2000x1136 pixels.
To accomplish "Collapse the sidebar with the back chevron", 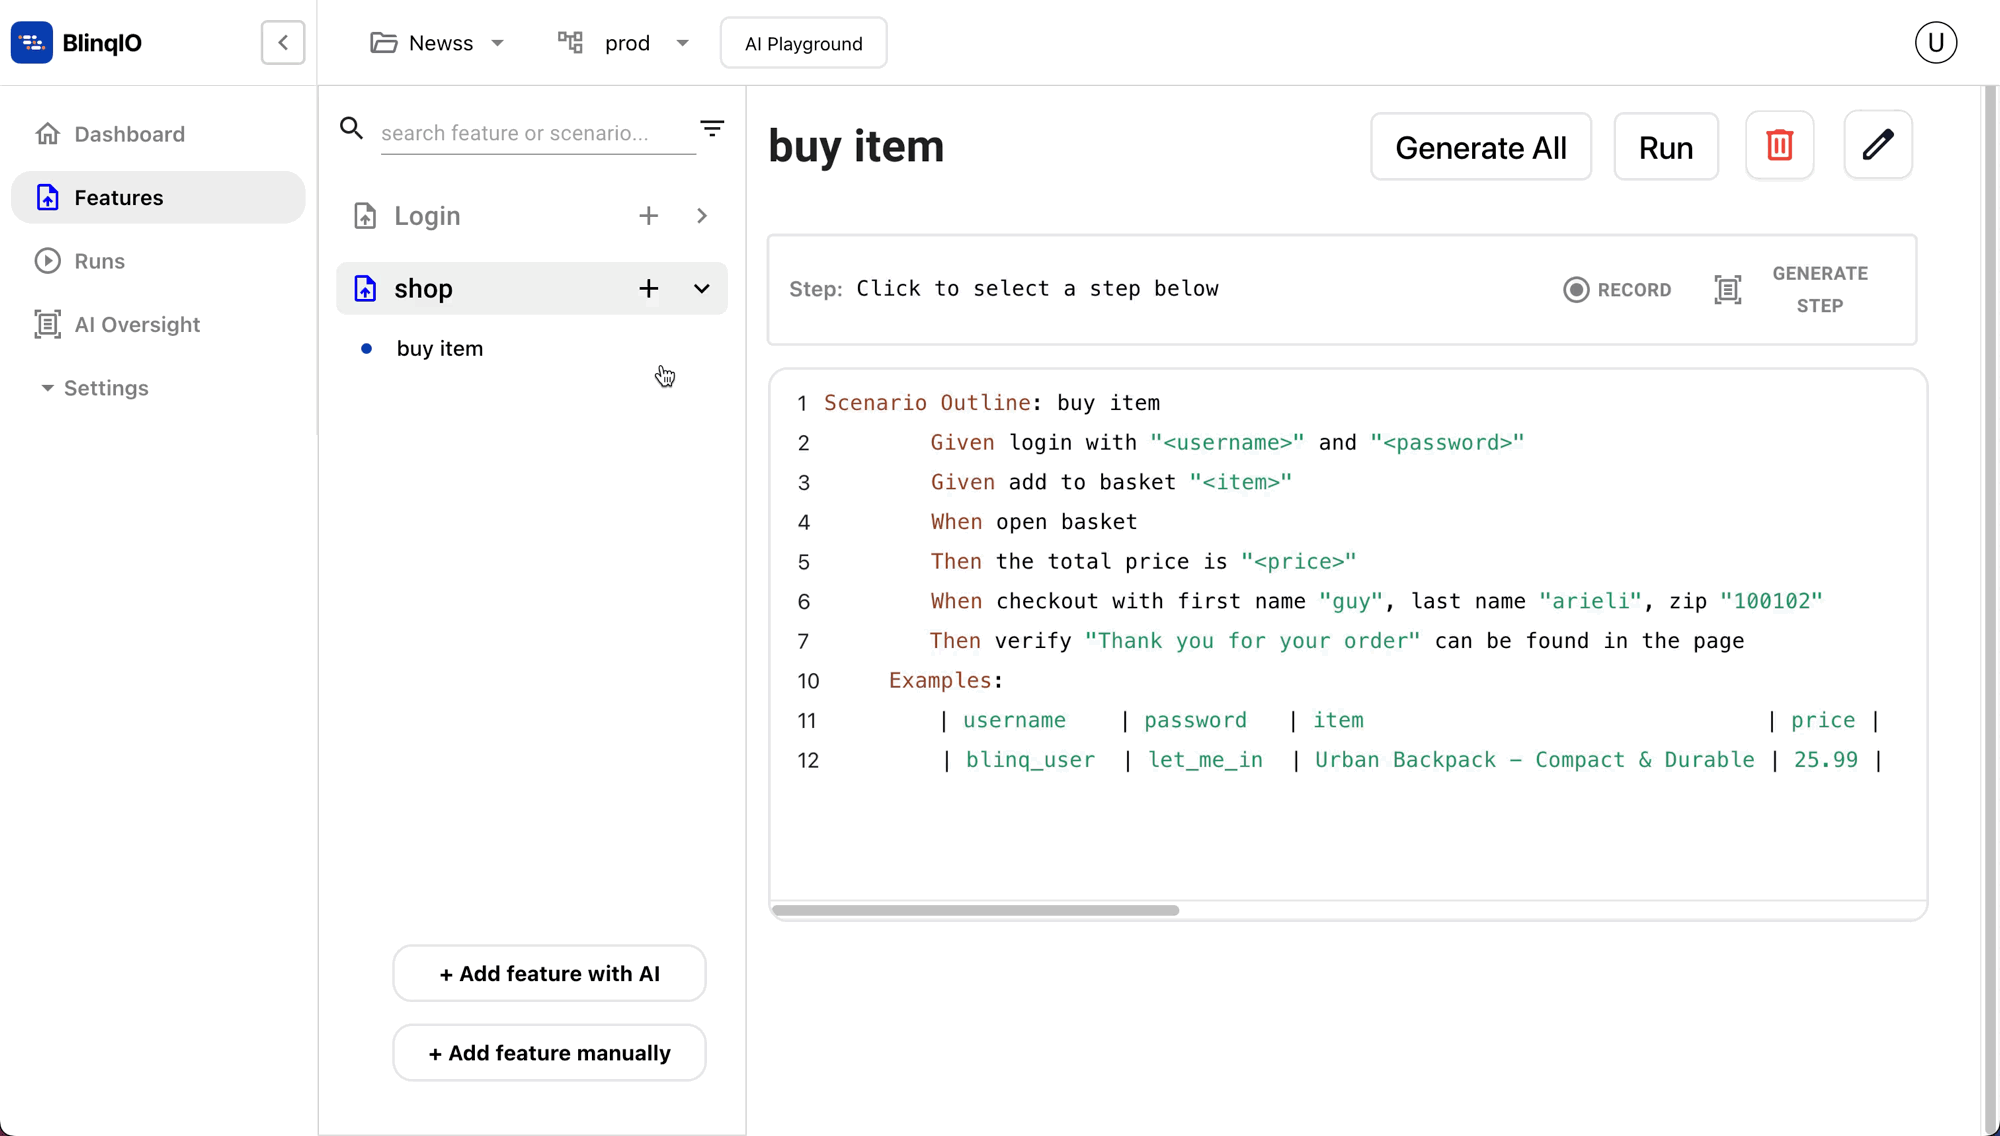I will [x=283, y=43].
